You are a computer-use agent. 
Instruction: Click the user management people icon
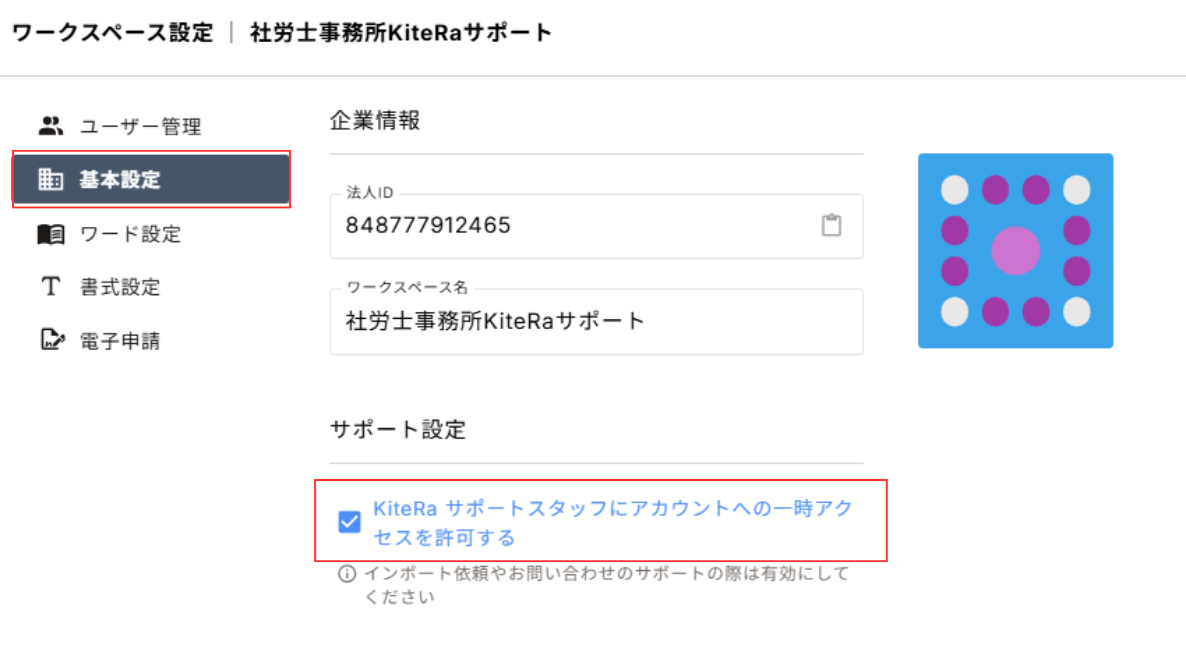tap(50, 126)
